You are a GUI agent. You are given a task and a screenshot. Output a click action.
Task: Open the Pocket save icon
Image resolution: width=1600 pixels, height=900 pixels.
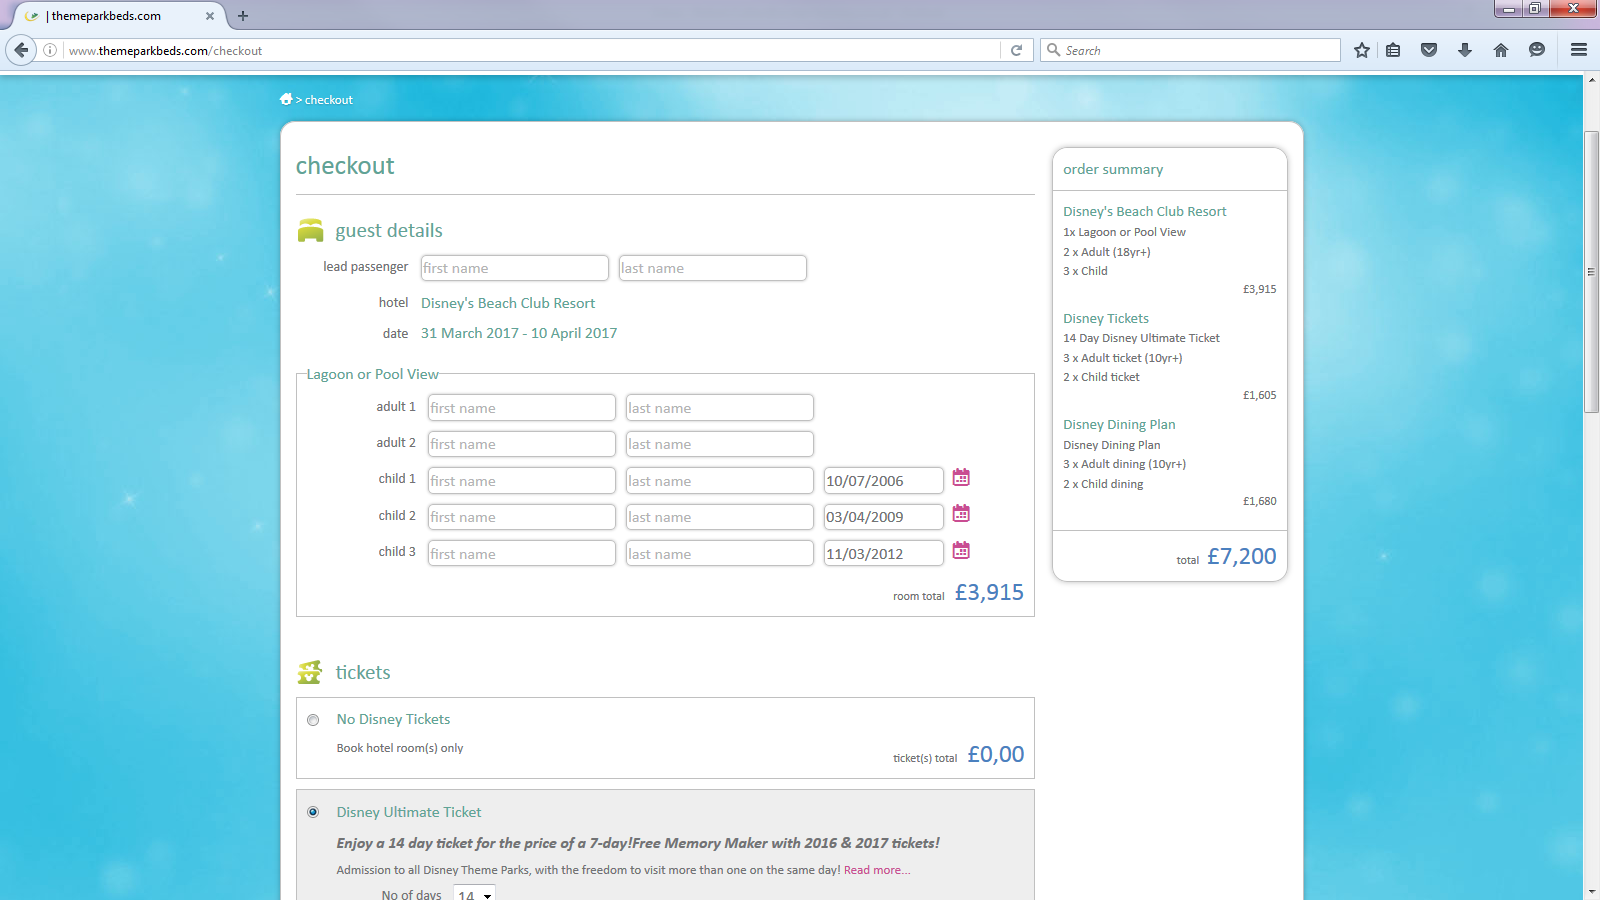coord(1429,50)
